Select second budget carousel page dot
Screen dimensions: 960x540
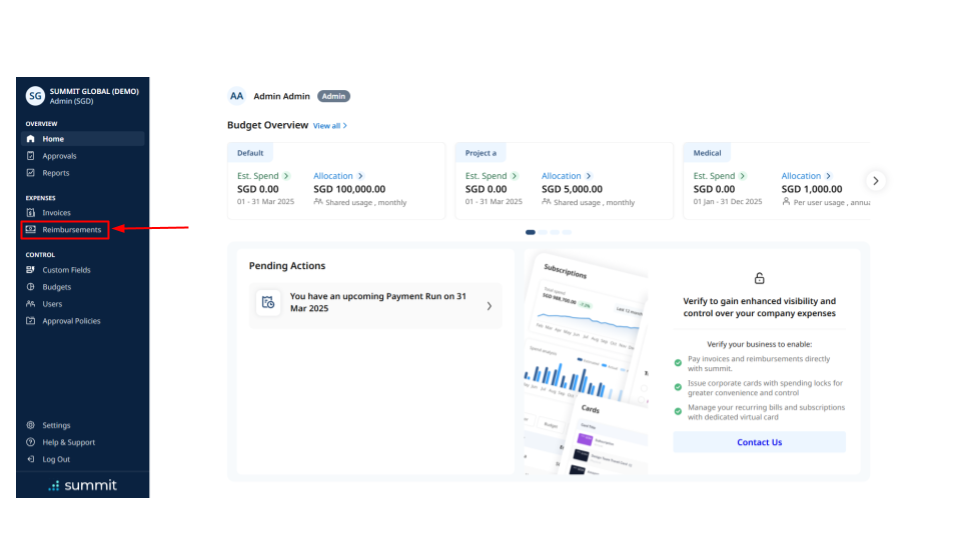pos(542,232)
